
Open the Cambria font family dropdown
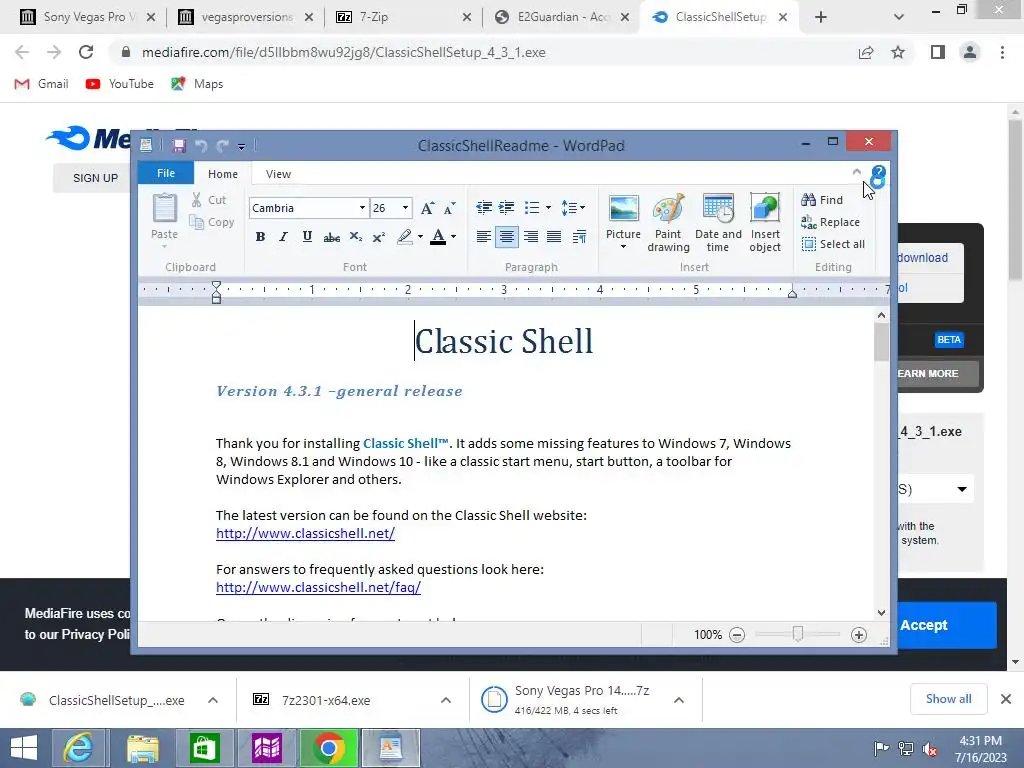coord(362,208)
